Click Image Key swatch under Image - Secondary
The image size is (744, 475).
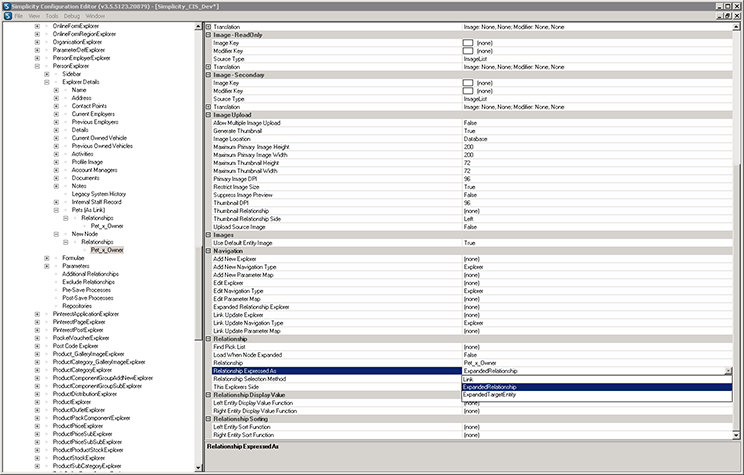click(x=468, y=83)
